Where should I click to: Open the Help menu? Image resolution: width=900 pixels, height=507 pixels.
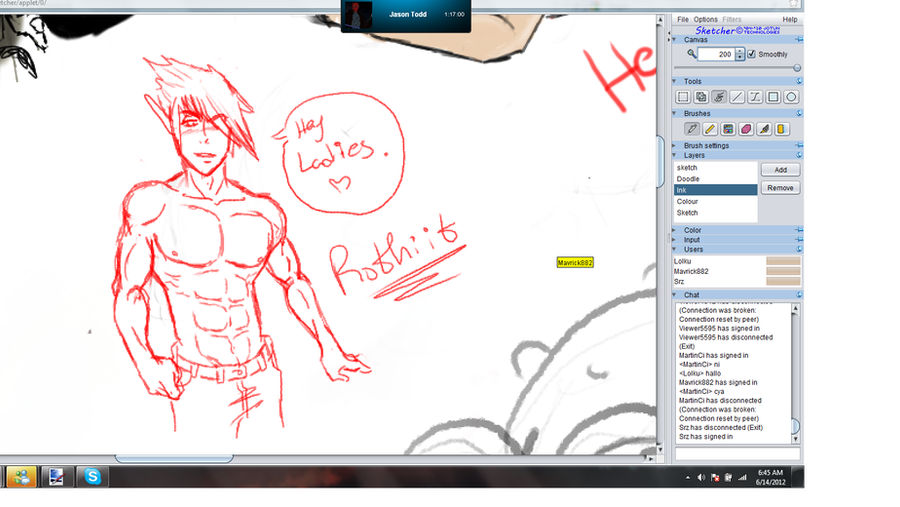tap(790, 20)
